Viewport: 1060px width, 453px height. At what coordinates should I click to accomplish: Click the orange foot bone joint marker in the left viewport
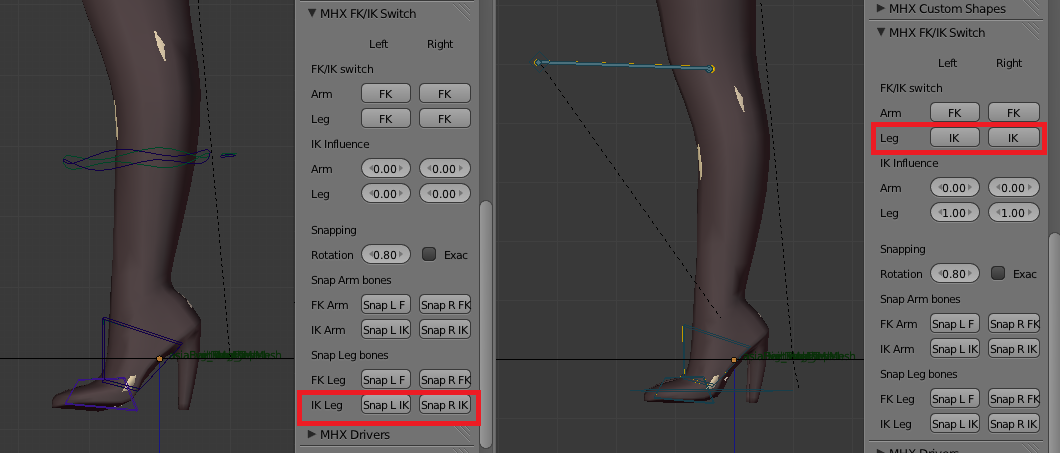[x=160, y=358]
